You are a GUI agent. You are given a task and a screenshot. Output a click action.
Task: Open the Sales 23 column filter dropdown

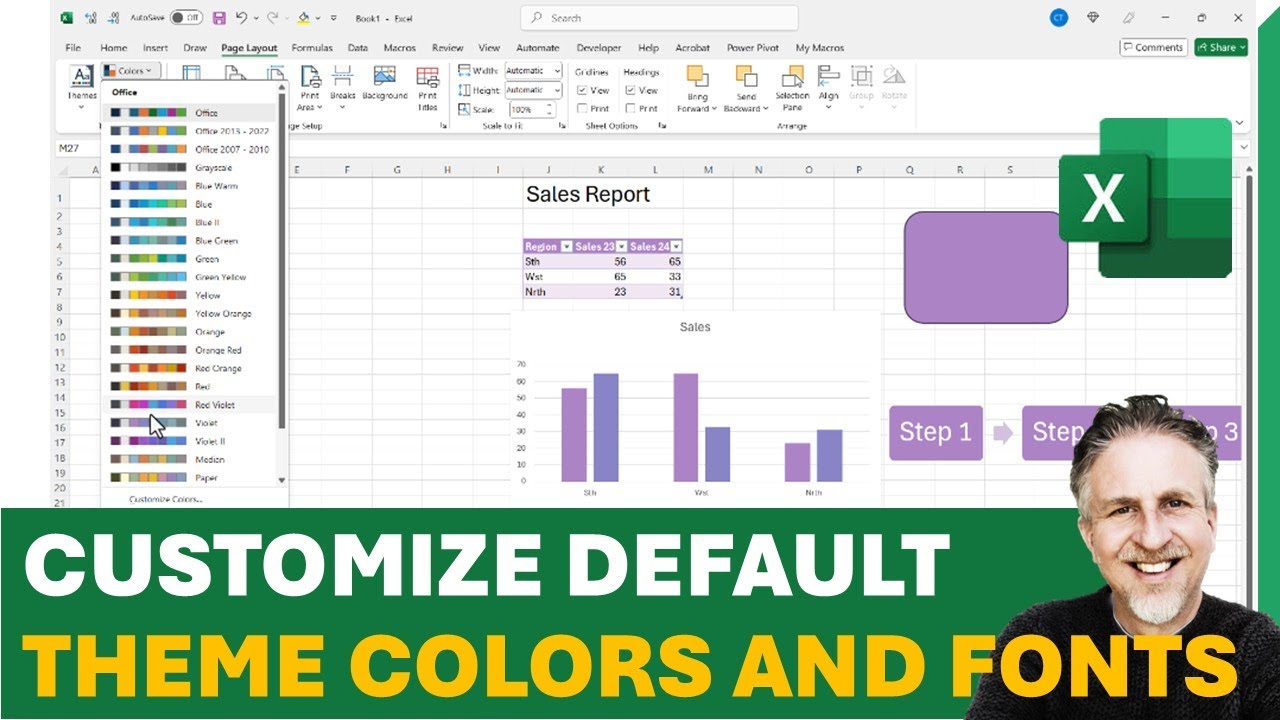(x=622, y=246)
